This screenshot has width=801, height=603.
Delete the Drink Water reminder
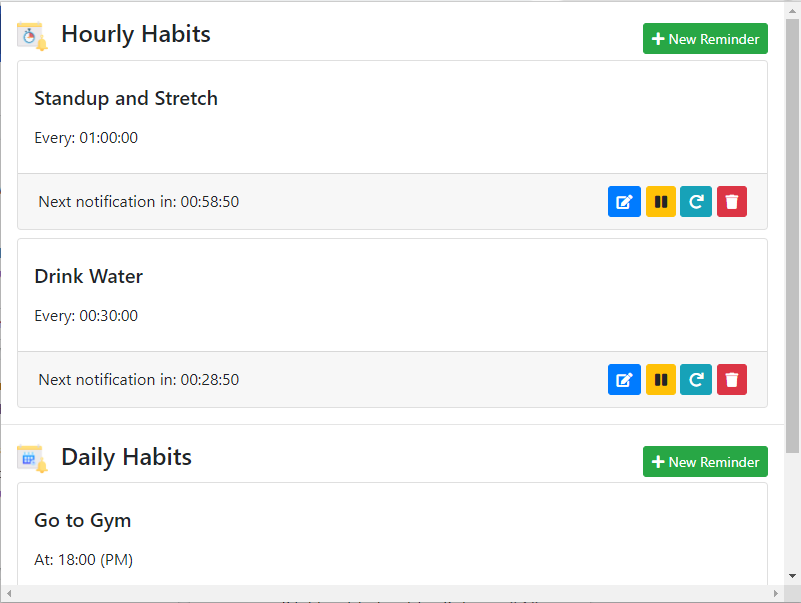pyautogui.click(x=732, y=380)
